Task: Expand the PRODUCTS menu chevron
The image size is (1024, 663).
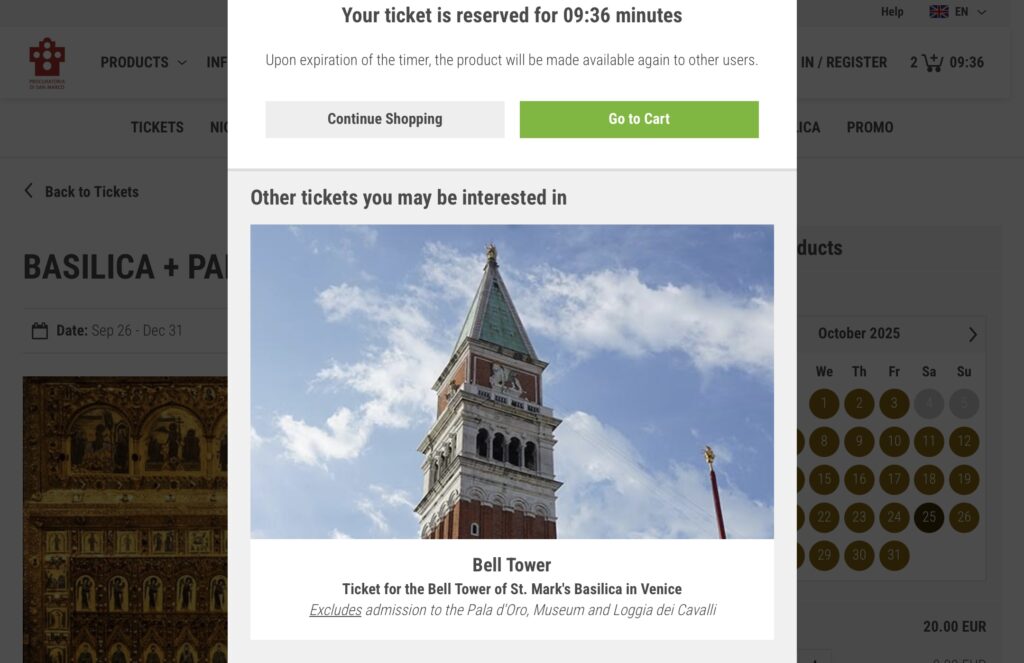Action: click(x=182, y=62)
